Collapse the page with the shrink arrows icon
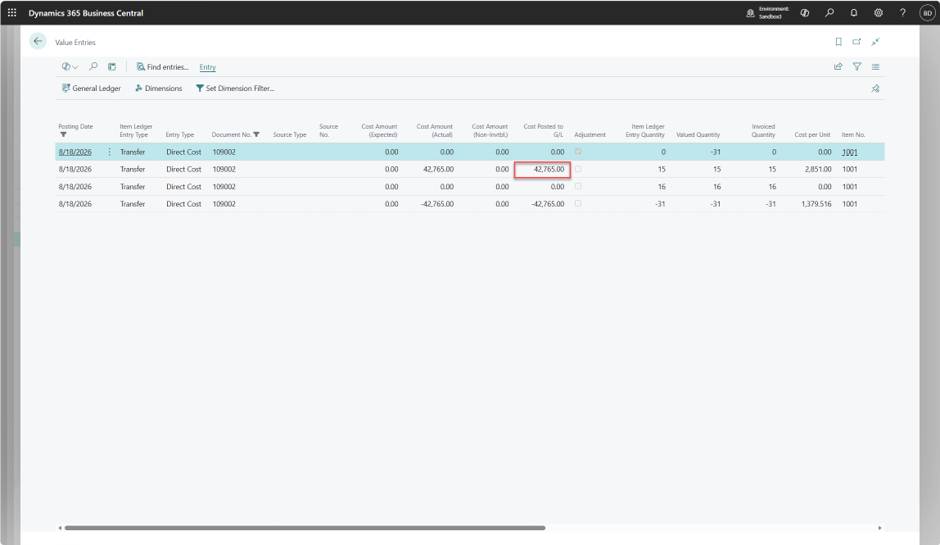 (875, 41)
